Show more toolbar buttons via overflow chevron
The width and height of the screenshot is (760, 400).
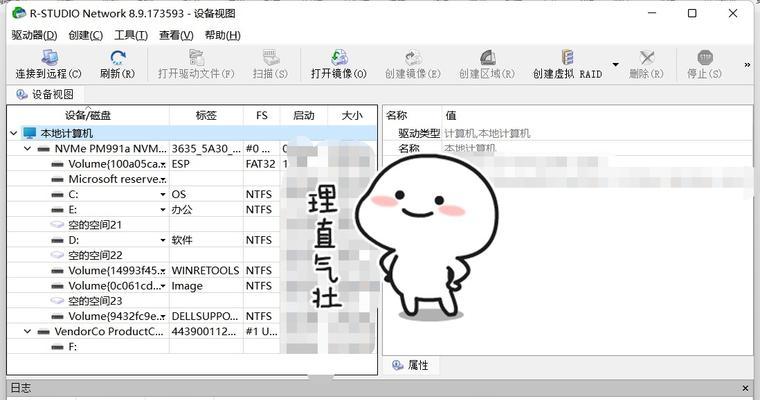point(747,64)
